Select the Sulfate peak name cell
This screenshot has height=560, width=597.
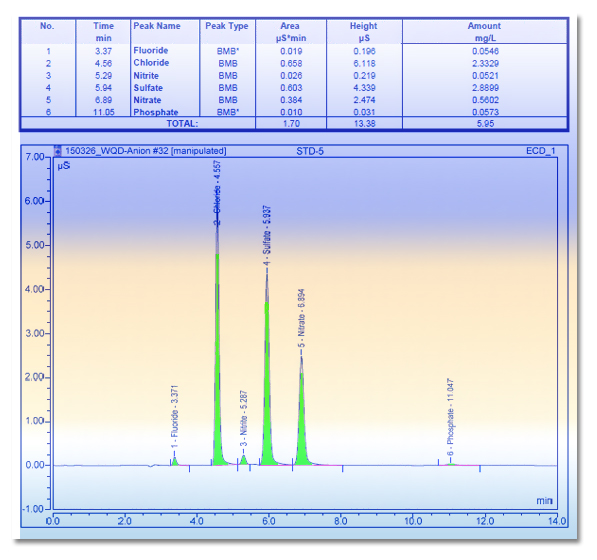point(148,88)
